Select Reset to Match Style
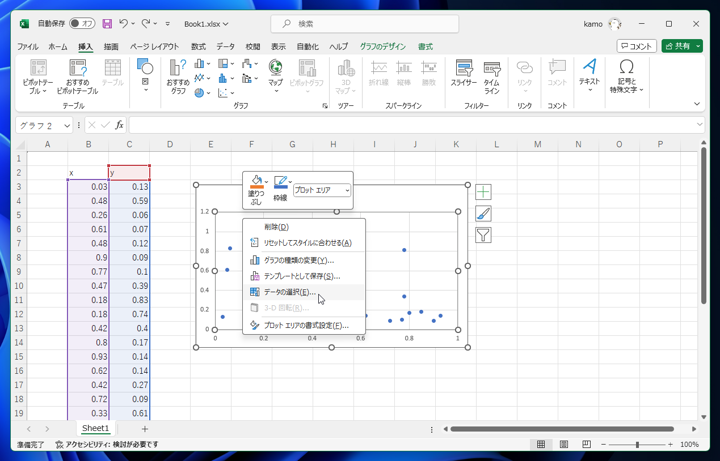The image size is (720, 461). pos(304,243)
